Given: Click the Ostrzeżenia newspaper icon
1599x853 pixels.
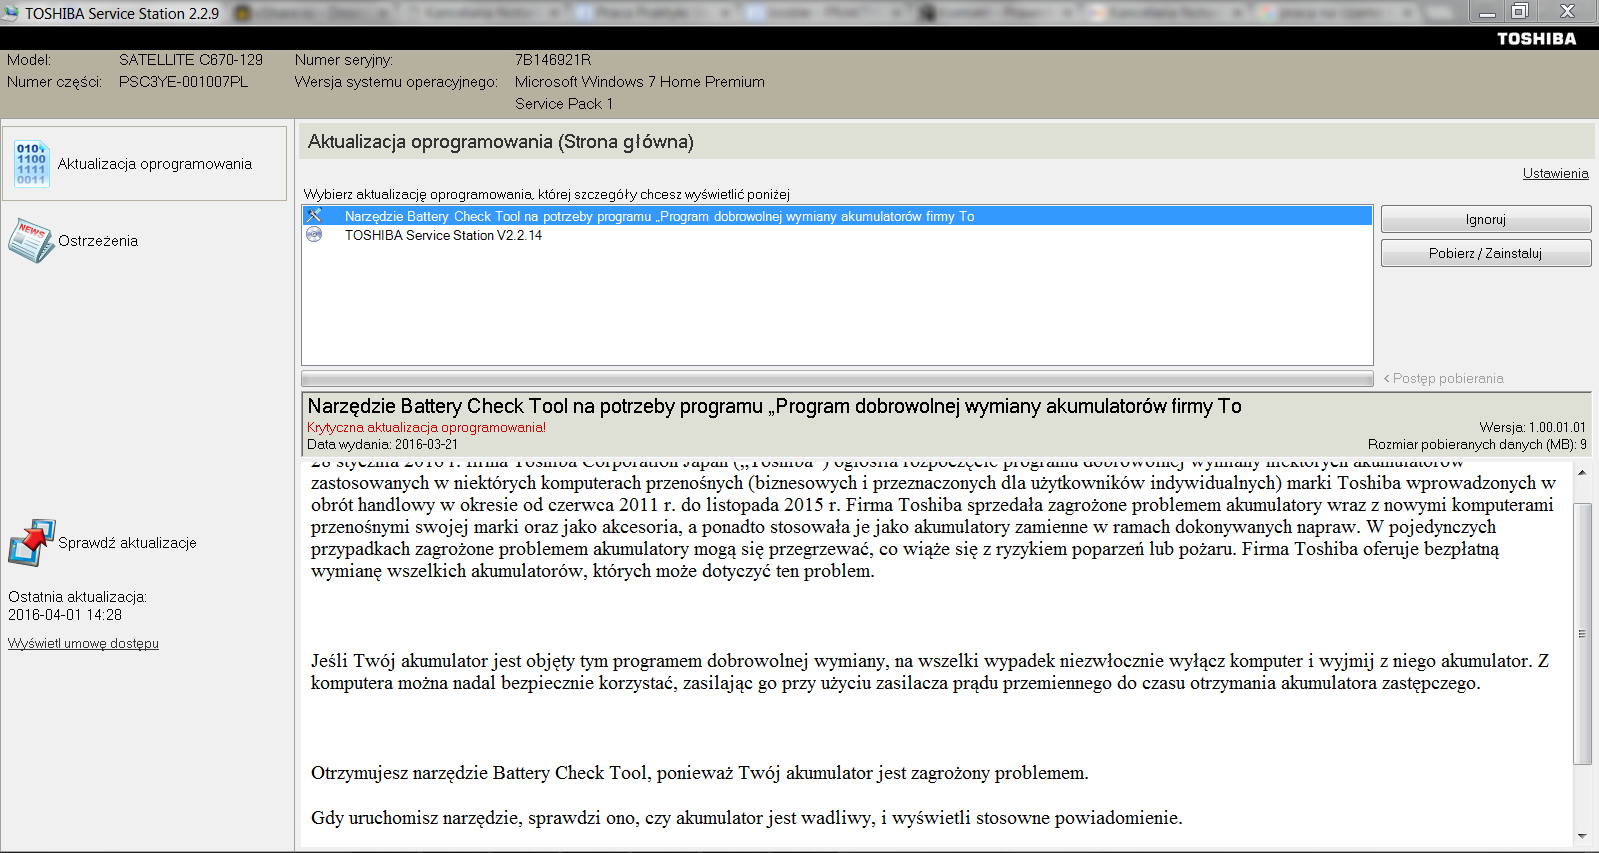Looking at the screenshot, I should pyautogui.click(x=31, y=241).
